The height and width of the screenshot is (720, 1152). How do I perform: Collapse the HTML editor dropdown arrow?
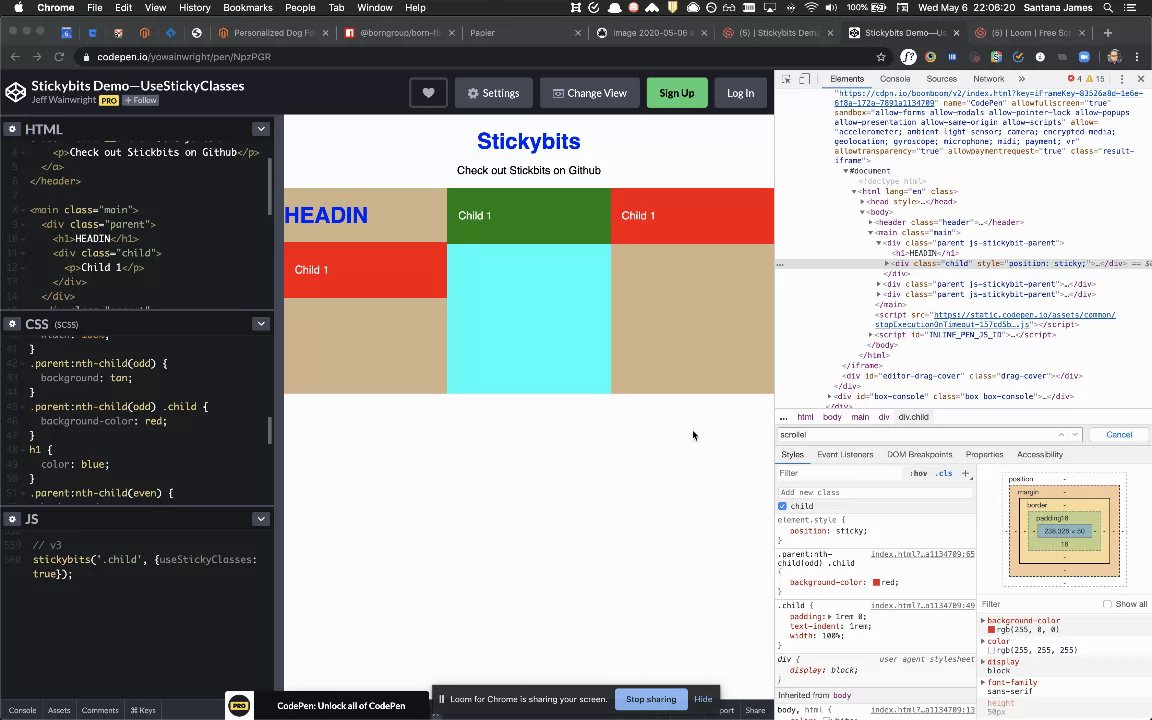pos(261,129)
